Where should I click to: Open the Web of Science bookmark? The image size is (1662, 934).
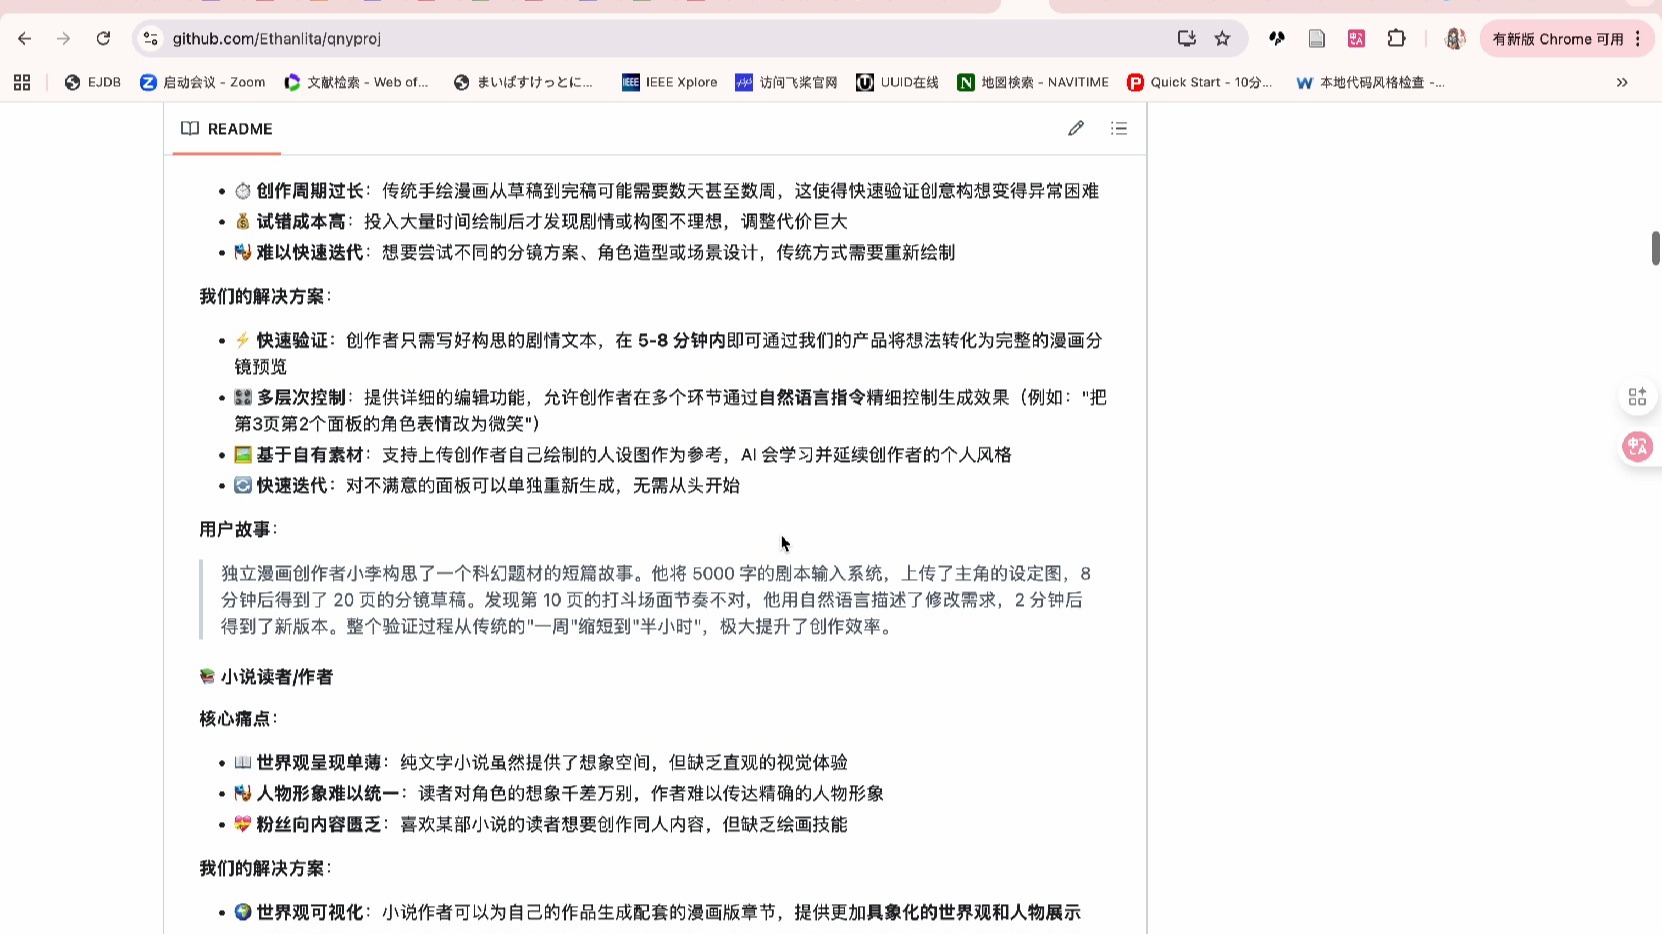(356, 82)
